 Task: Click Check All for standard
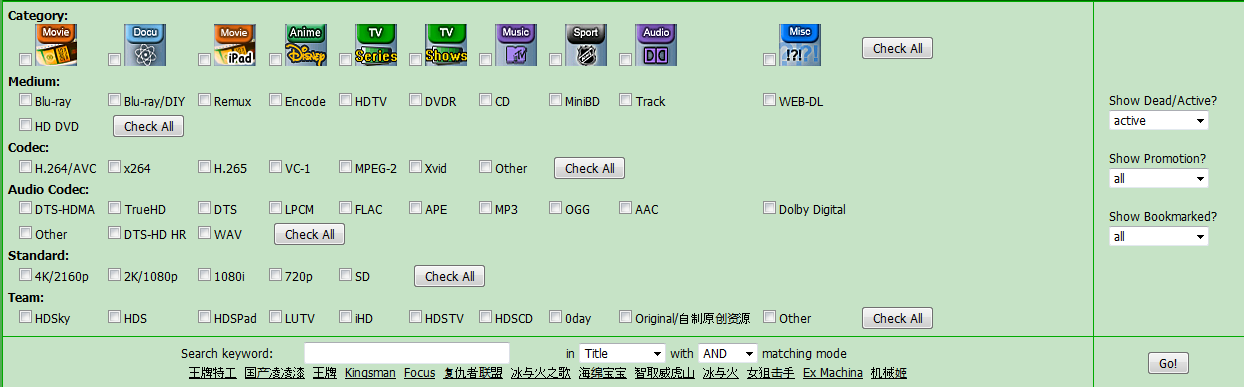[449, 276]
